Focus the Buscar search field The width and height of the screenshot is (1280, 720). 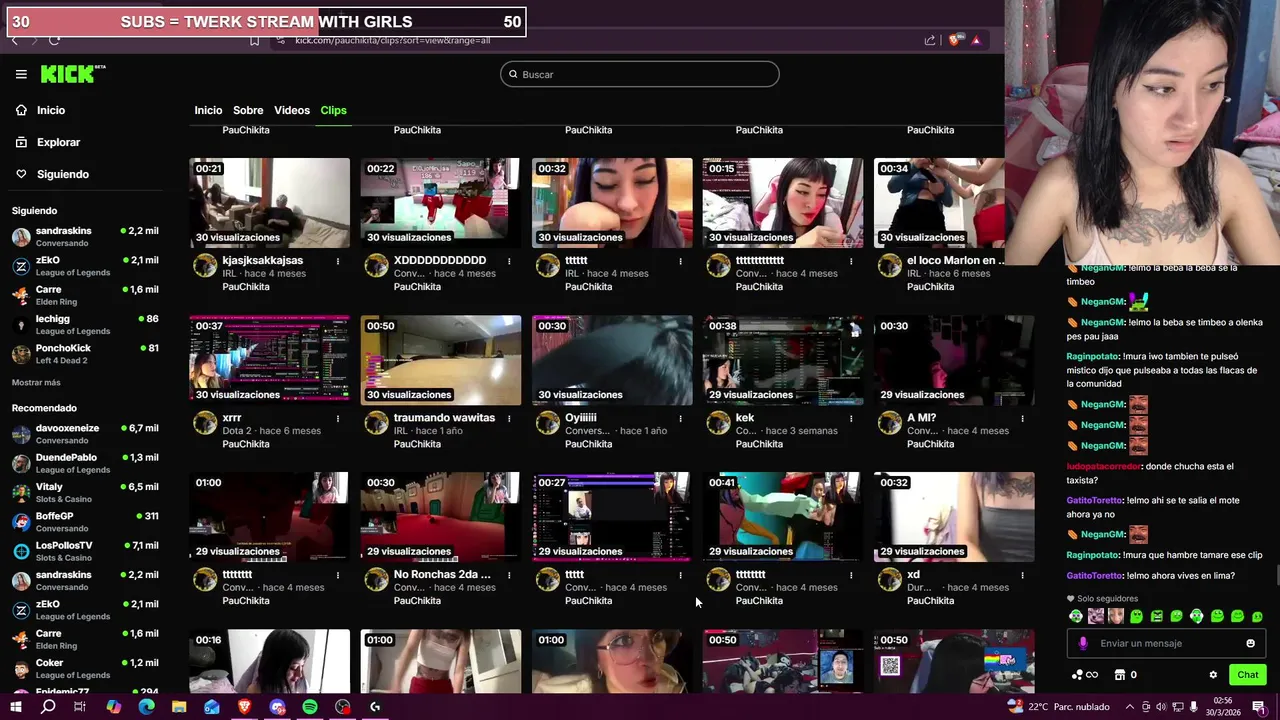pyautogui.click(x=640, y=74)
